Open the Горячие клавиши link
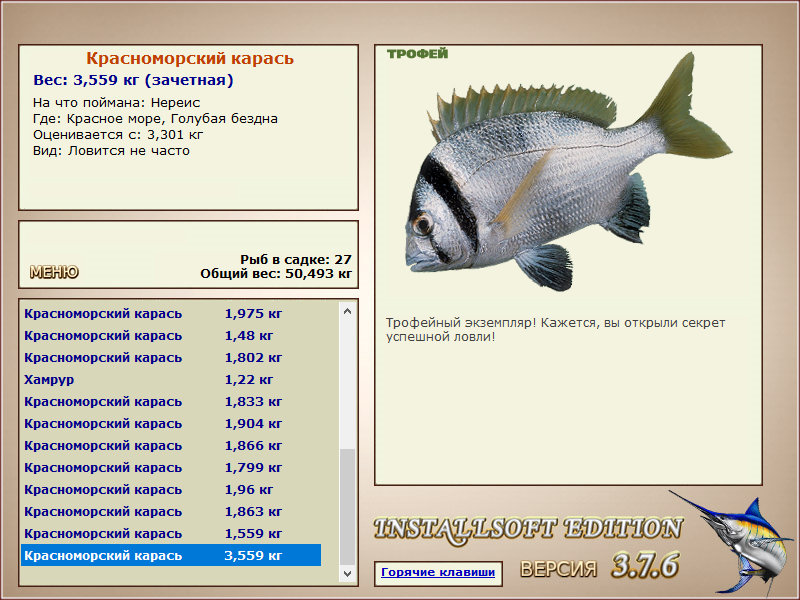 click(438, 572)
